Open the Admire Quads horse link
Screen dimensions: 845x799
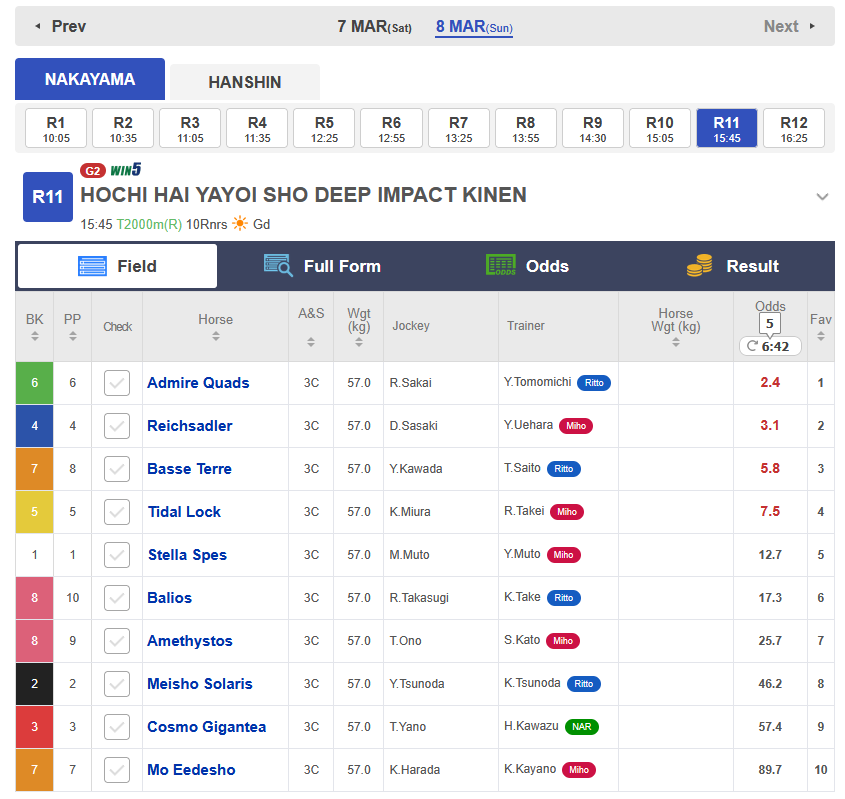pyautogui.click(x=198, y=383)
